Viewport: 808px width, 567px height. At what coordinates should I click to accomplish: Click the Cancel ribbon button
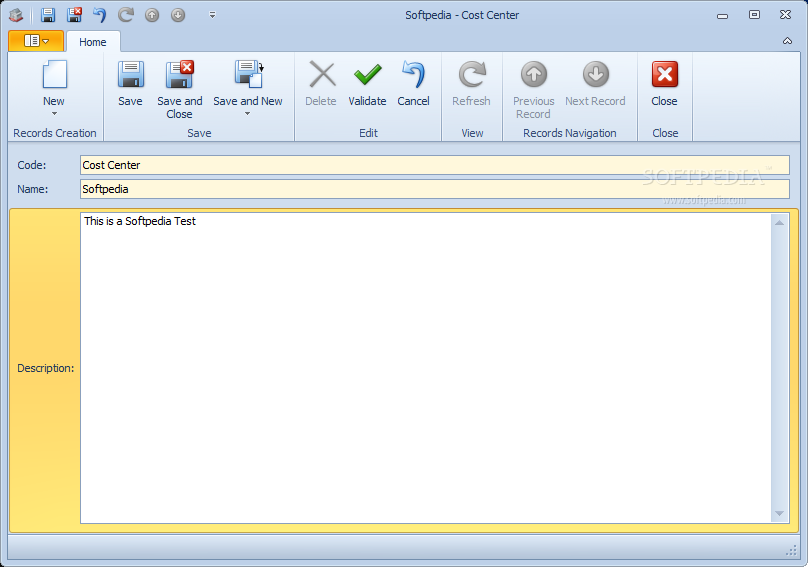coord(413,84)
